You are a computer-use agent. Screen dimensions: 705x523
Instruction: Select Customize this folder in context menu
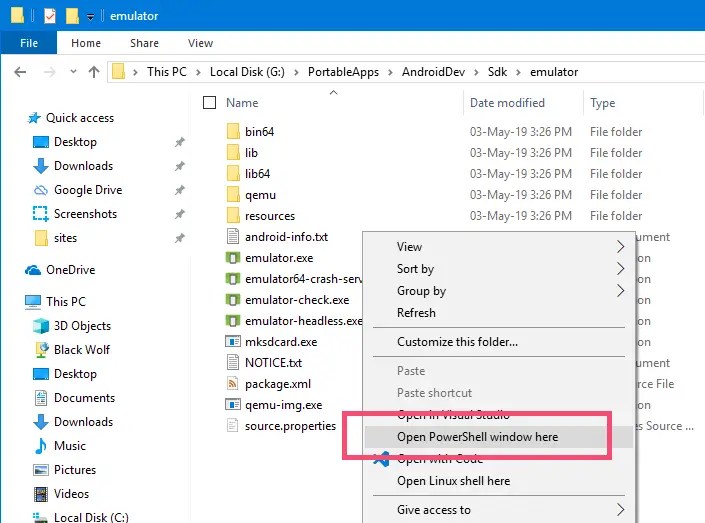[x=499, y=342]
